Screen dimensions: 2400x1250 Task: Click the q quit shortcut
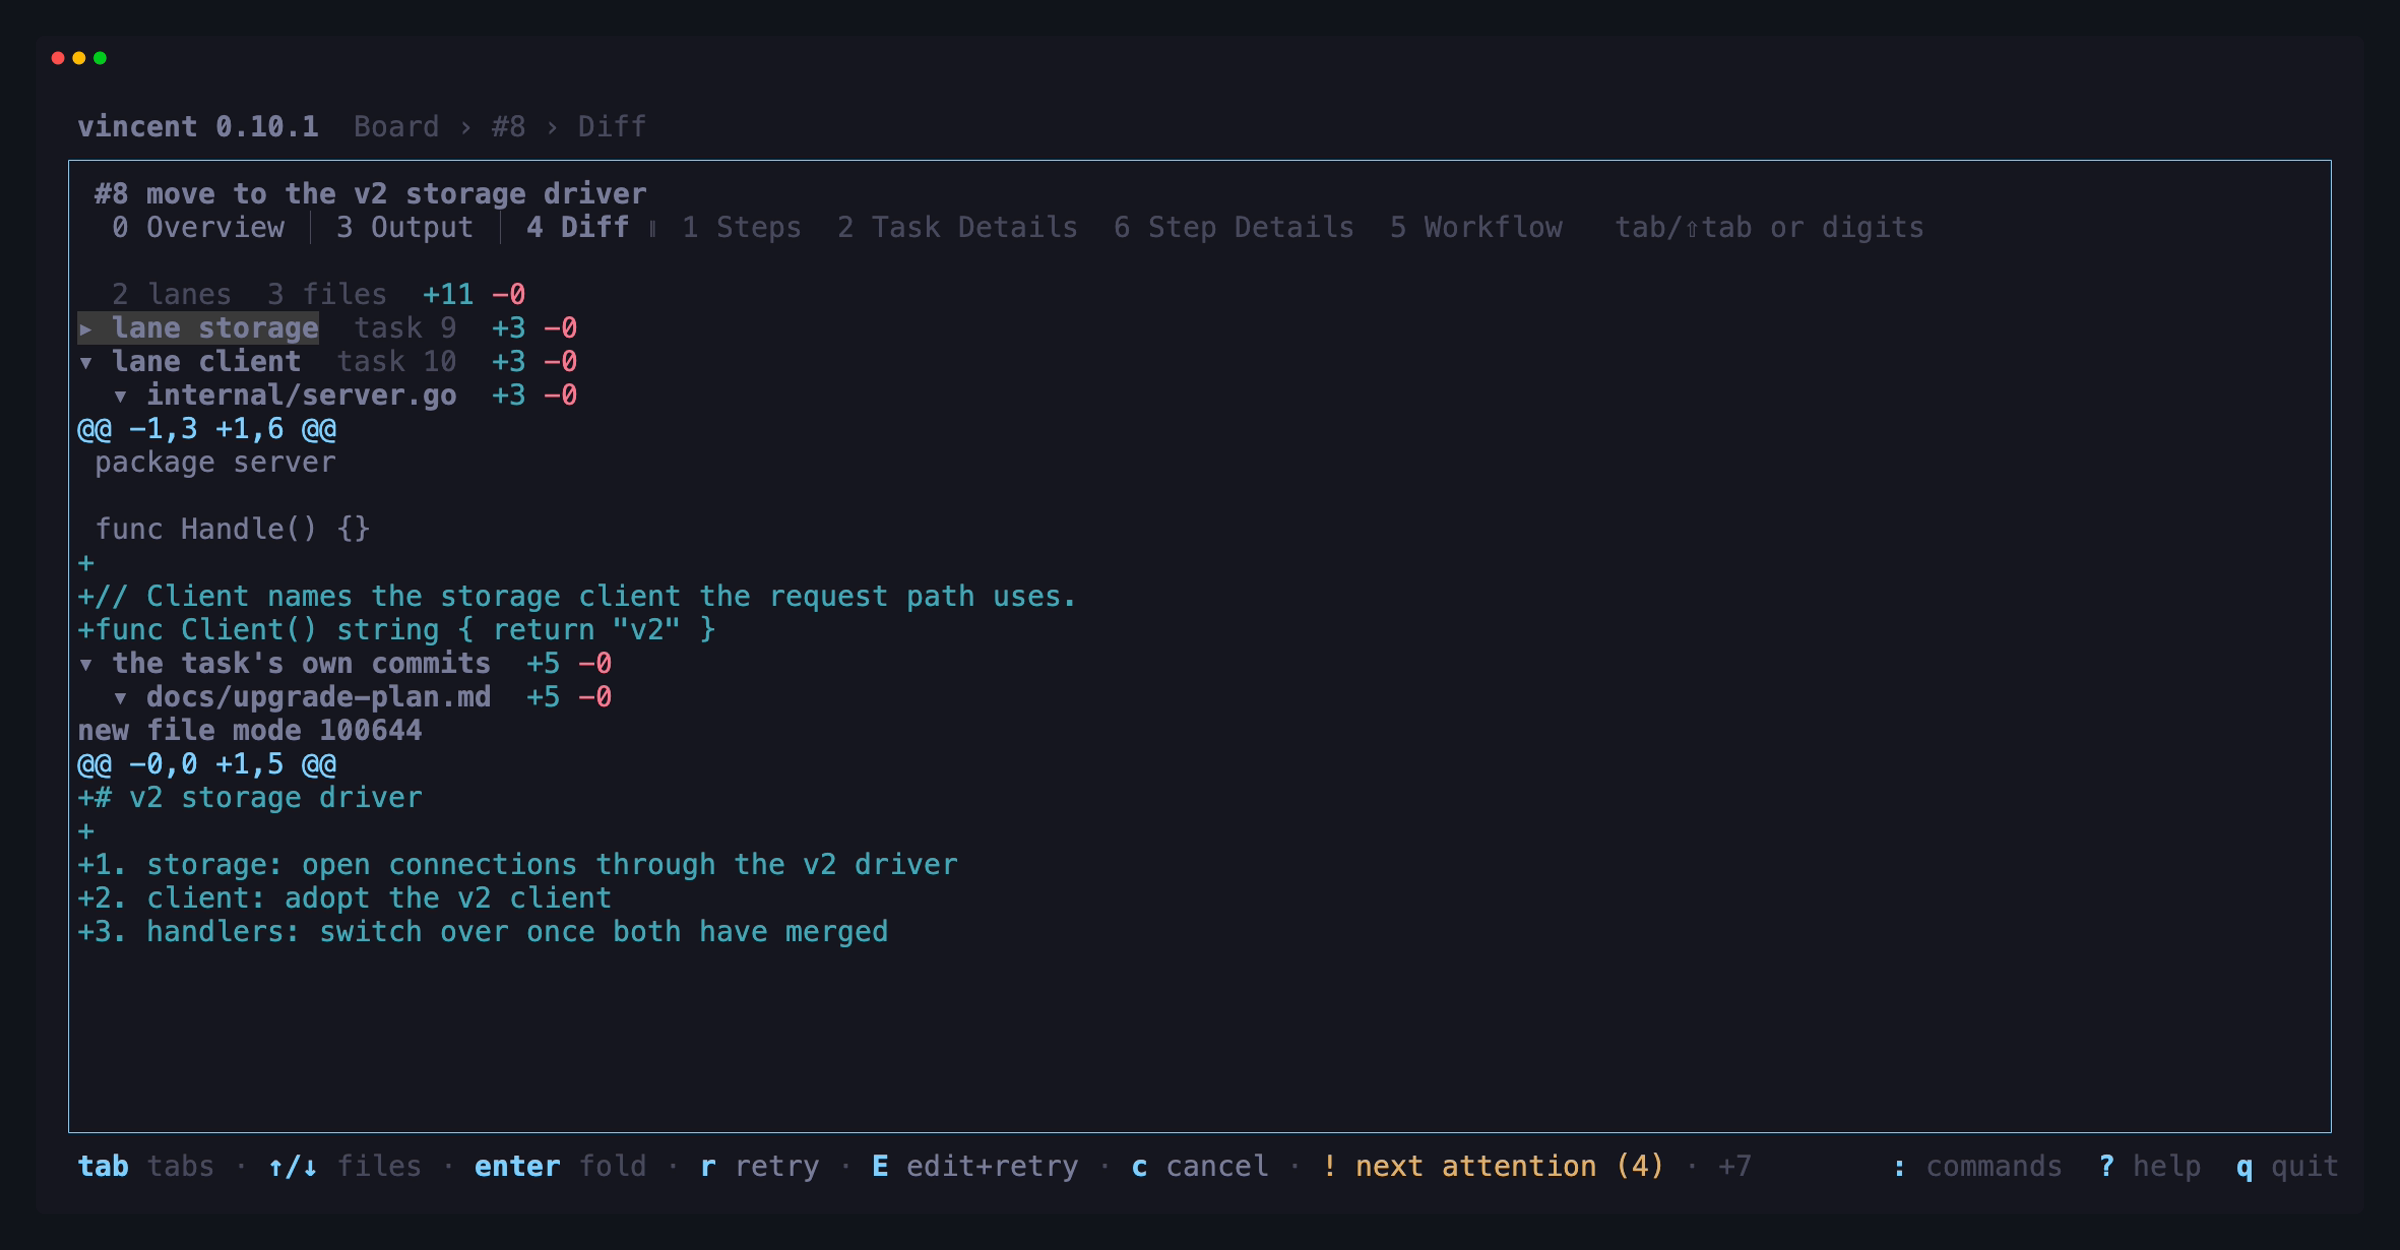pos(2287,1167)
